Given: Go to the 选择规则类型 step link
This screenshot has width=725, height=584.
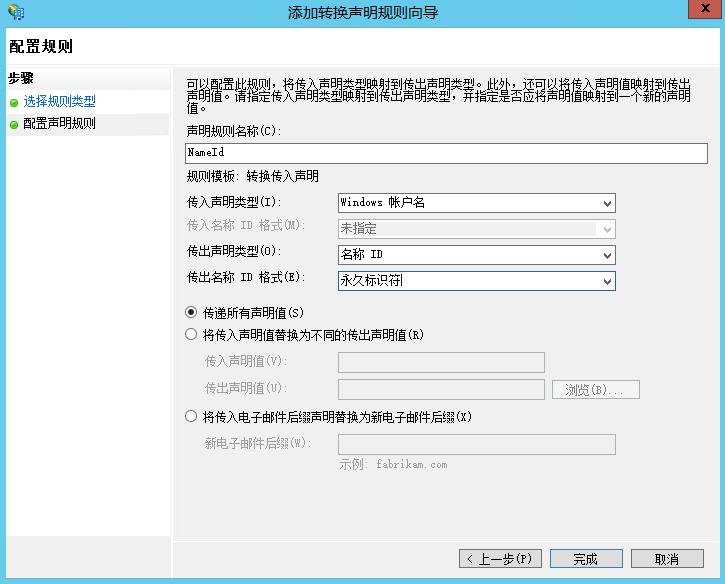Looking at the screenshot, I should [x=59, y=102].
